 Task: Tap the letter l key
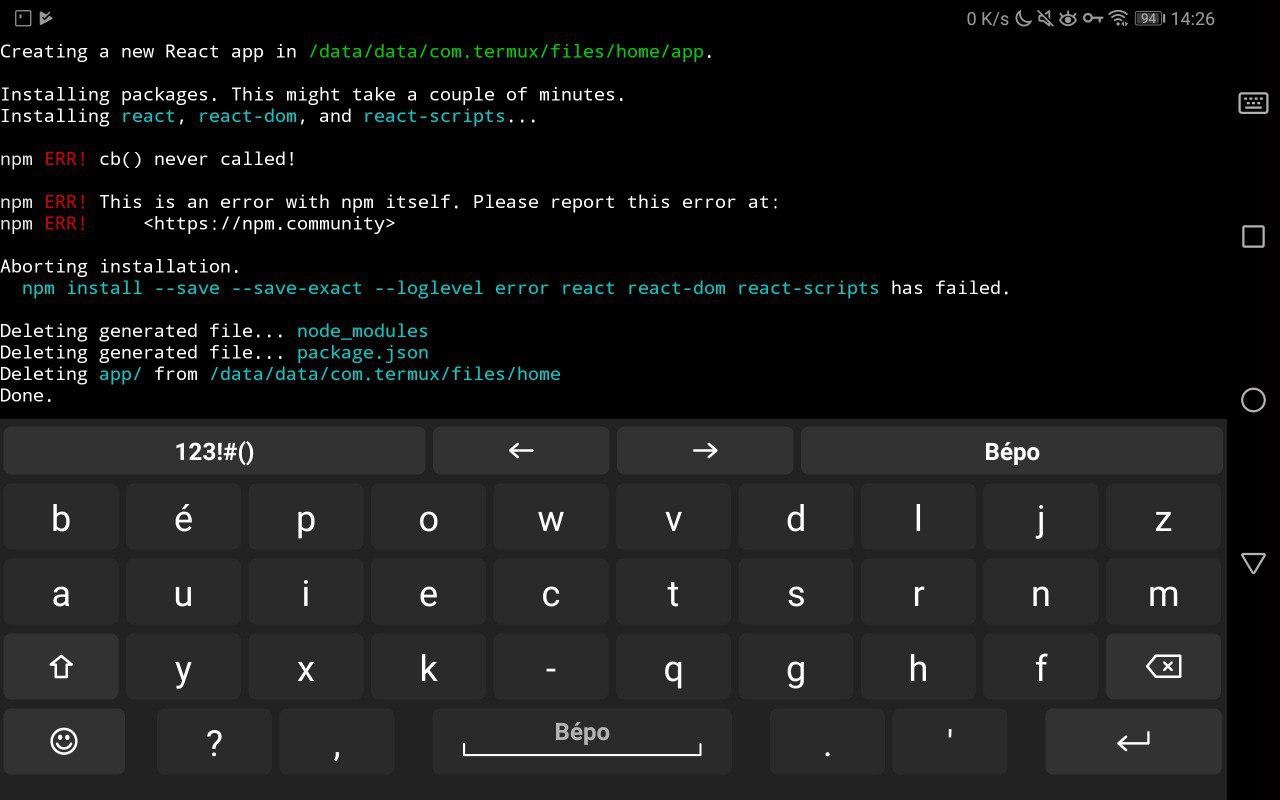(918, 519)
